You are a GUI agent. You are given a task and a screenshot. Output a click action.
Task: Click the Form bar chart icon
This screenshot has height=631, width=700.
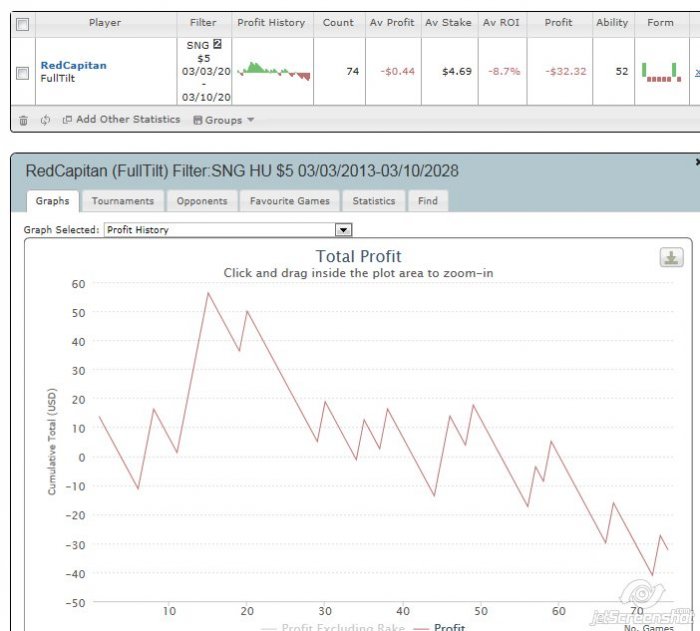(x=660, y=71)
